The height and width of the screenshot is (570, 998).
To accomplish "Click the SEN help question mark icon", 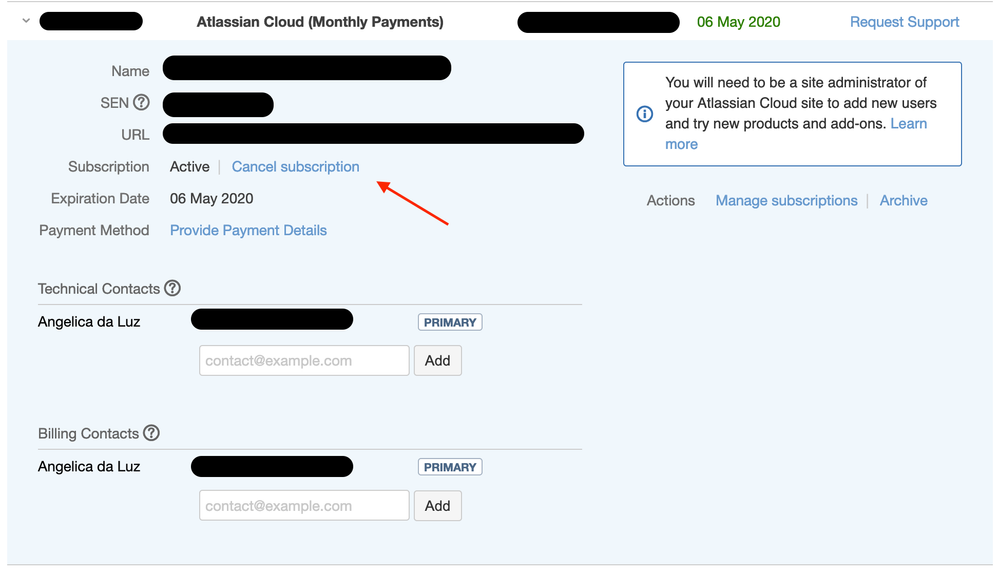I will tap(141, 102).
